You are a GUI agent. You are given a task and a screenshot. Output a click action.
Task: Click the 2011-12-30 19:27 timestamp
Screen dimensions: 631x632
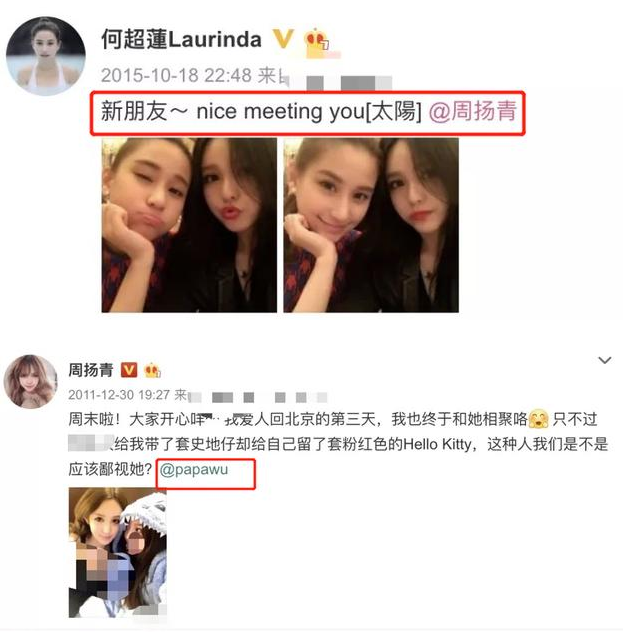(x=119, y=395)
